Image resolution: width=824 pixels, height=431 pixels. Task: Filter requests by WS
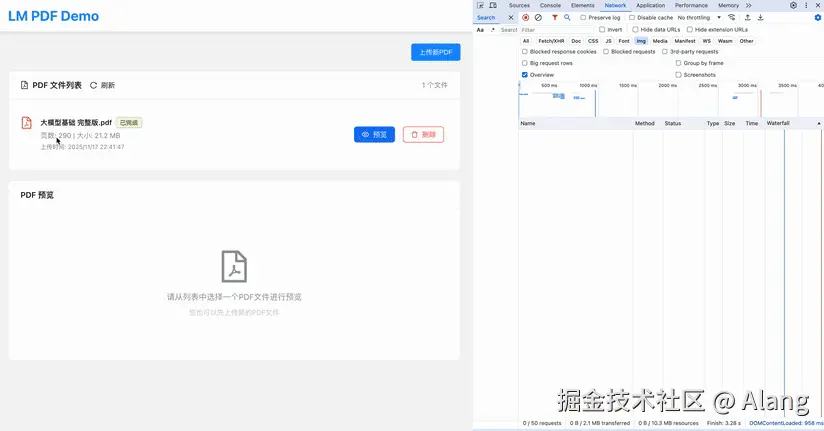[706, 41]
